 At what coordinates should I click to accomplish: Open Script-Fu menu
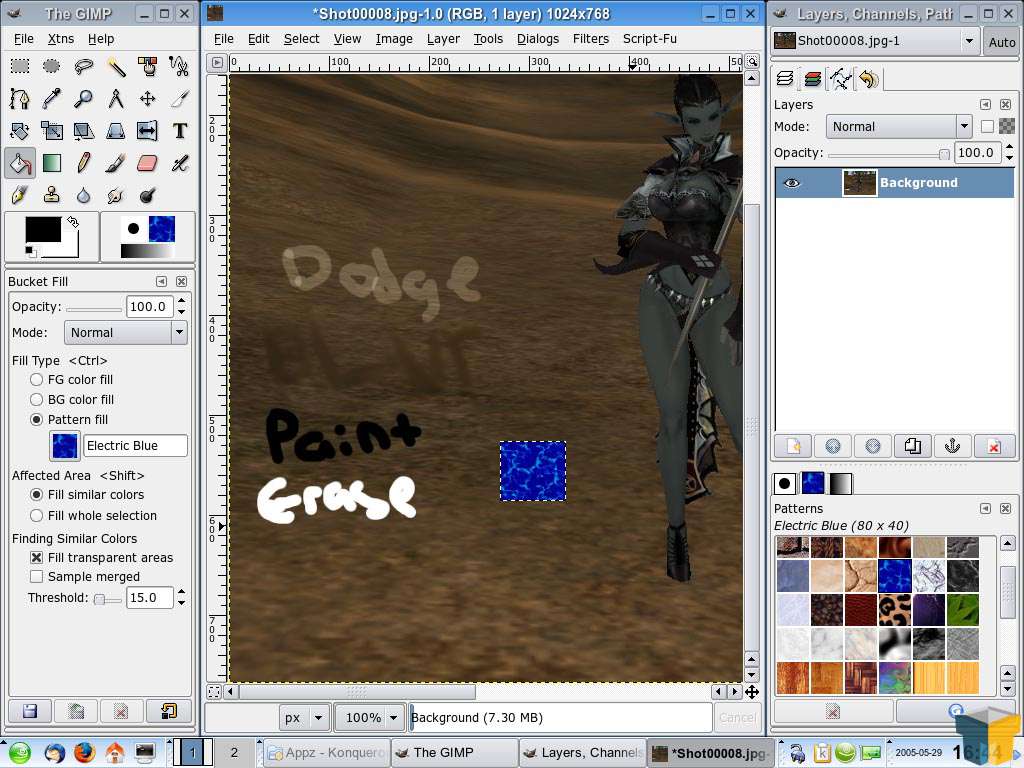(x=650, y=39)
